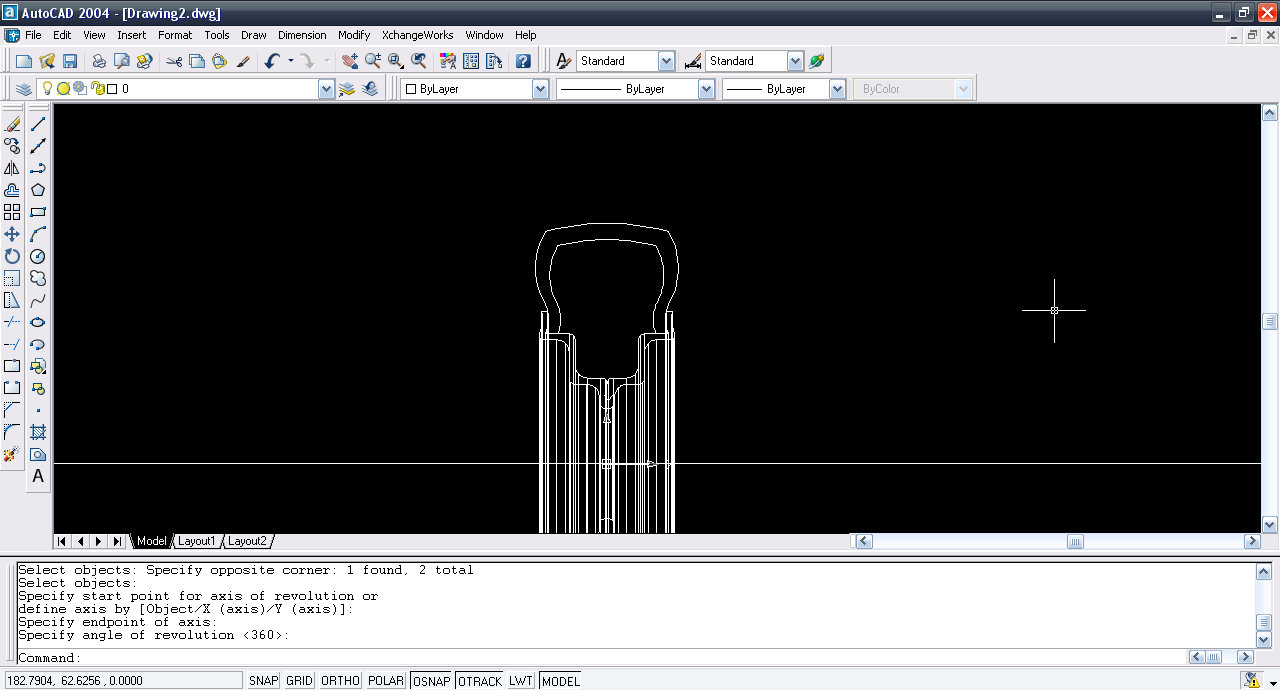Select the Polygon tool
This screenshot has height=690, width=1280.
point(38,190)
